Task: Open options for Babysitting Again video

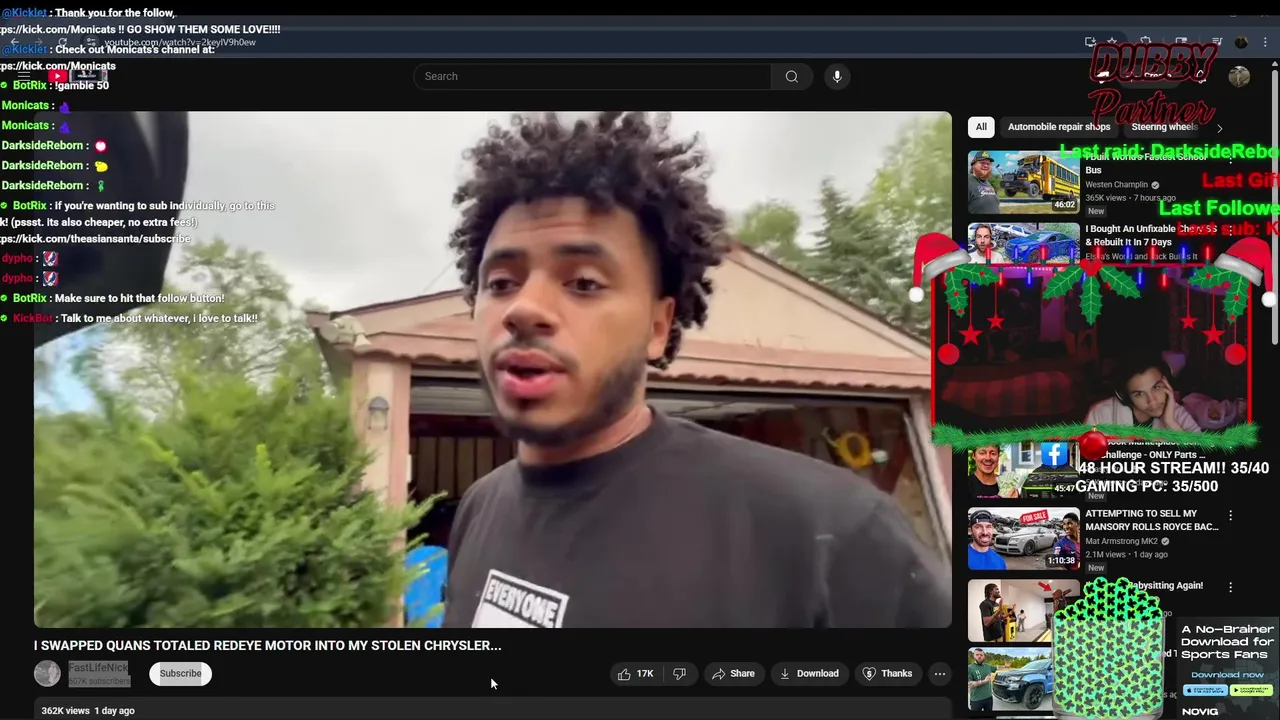Action: click(x=1231, y=587)
